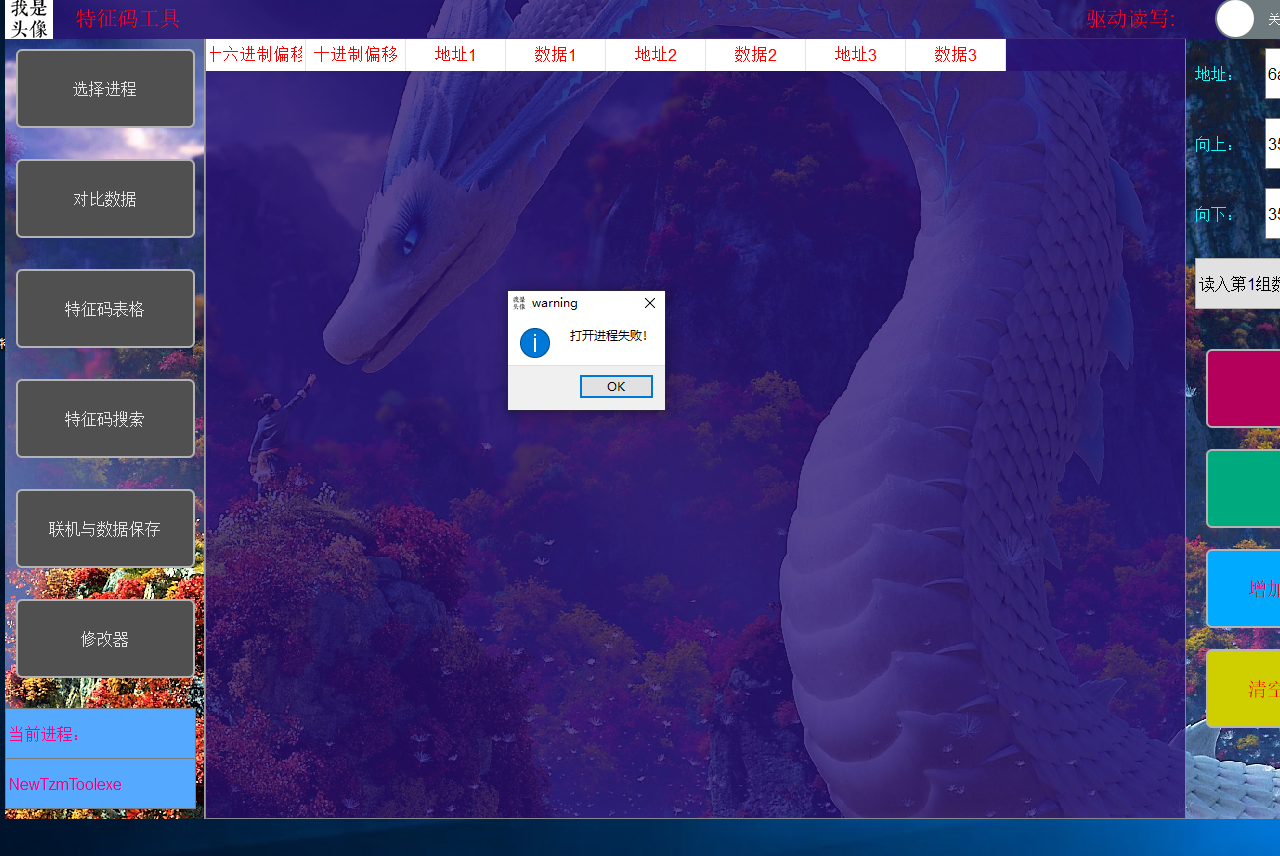Toggle the 驱动读写 driver switch

[x=1235, y=18]
